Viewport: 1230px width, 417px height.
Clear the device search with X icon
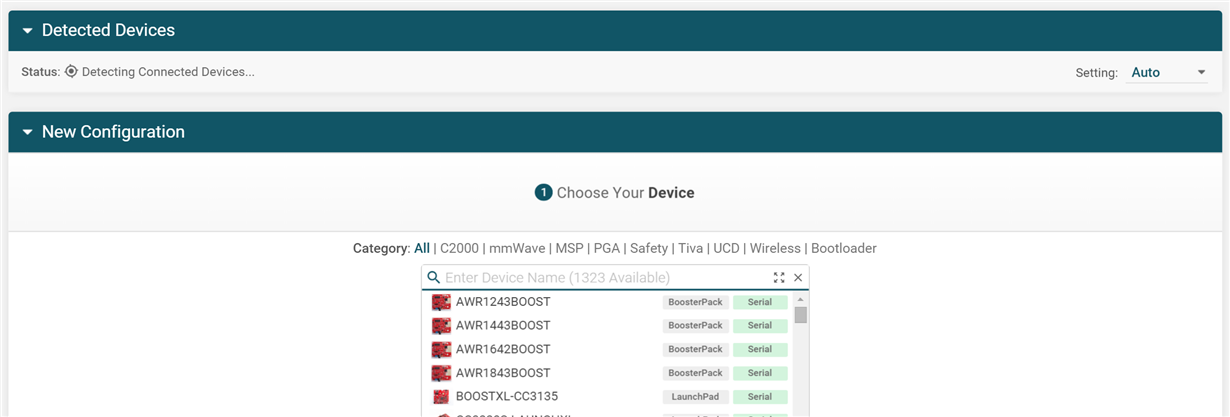798,278
